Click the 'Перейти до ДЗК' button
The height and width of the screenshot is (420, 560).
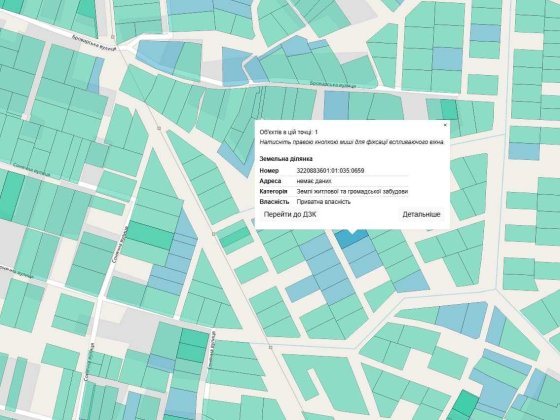point(290,214)
